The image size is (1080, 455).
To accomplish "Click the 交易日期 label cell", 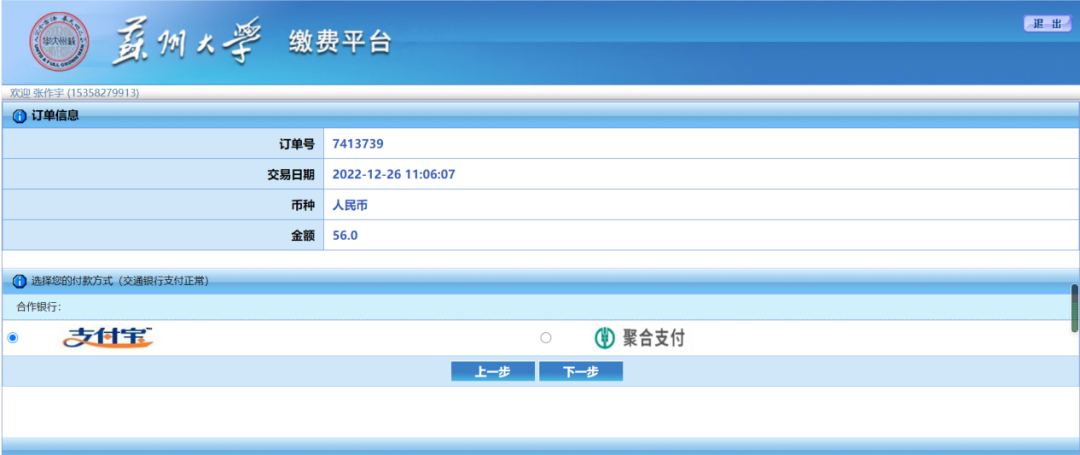I will click(163, 174).
